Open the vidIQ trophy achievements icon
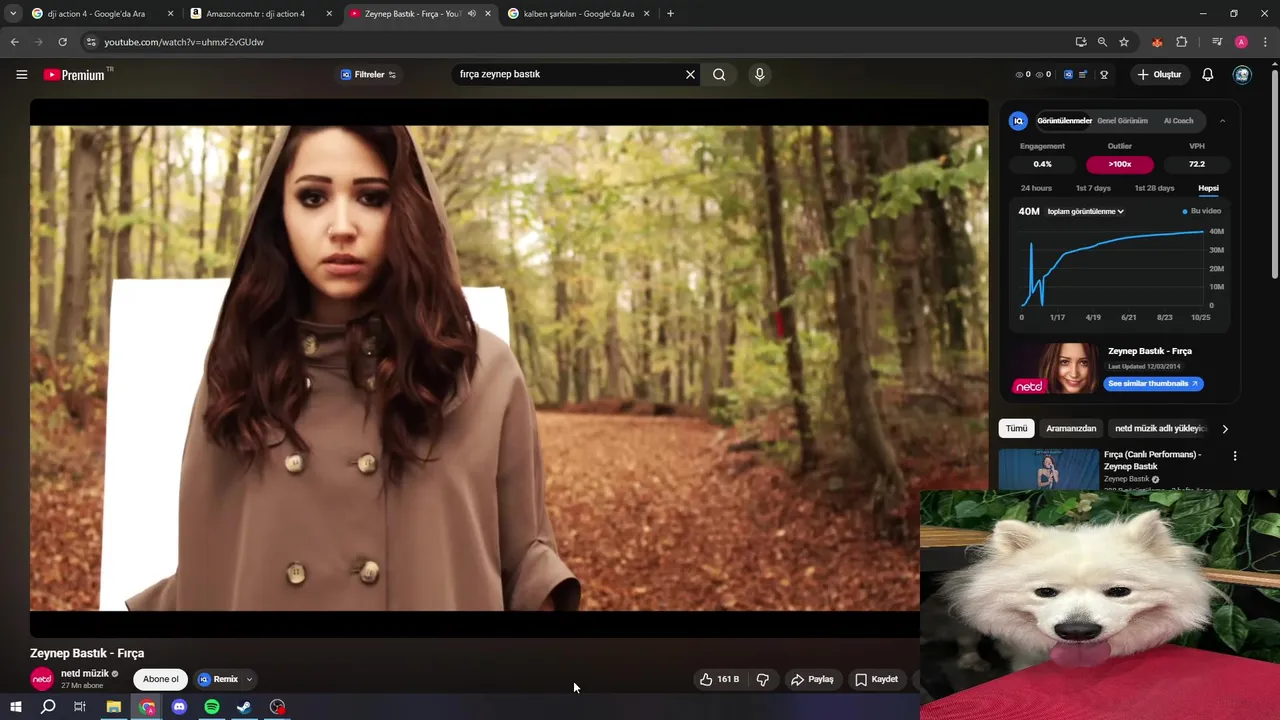The height and width of the screenshot is (720, 1280). coord(1104,74)
